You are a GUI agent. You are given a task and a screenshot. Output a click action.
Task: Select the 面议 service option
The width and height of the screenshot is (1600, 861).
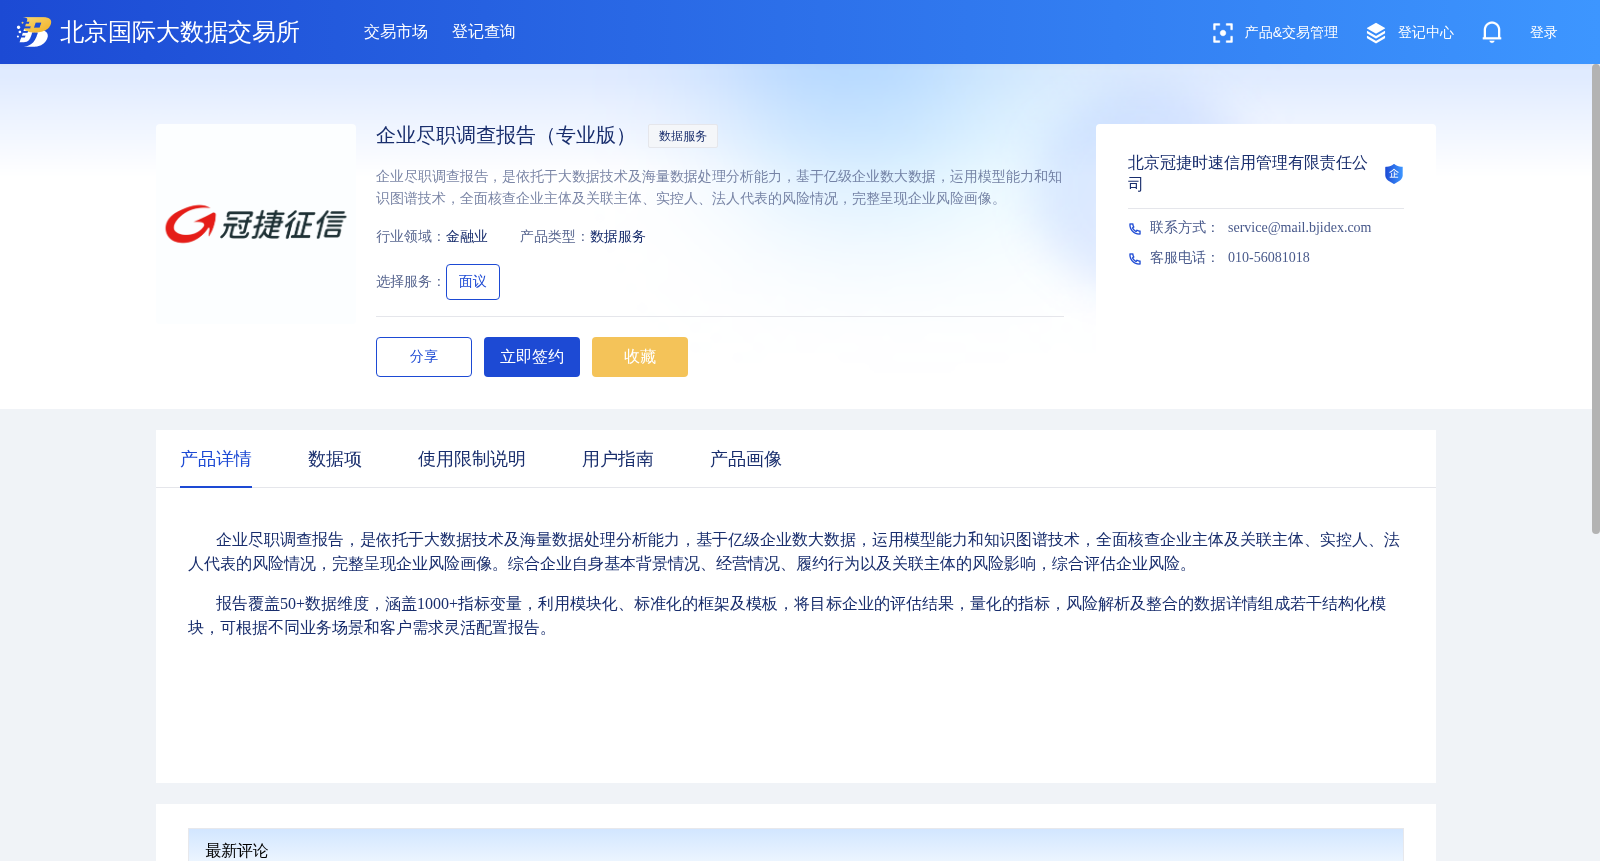point(473,282)
